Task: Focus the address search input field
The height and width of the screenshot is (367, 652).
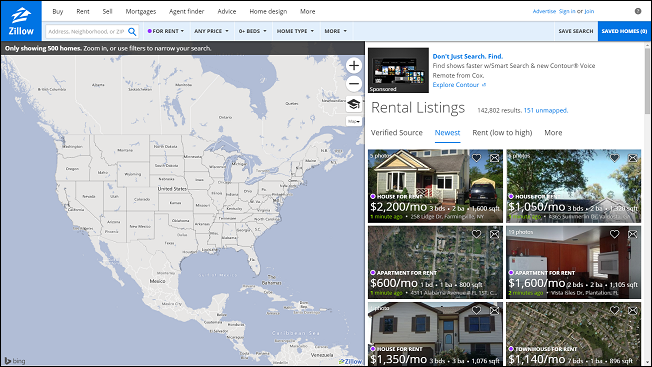Action: 86,32
